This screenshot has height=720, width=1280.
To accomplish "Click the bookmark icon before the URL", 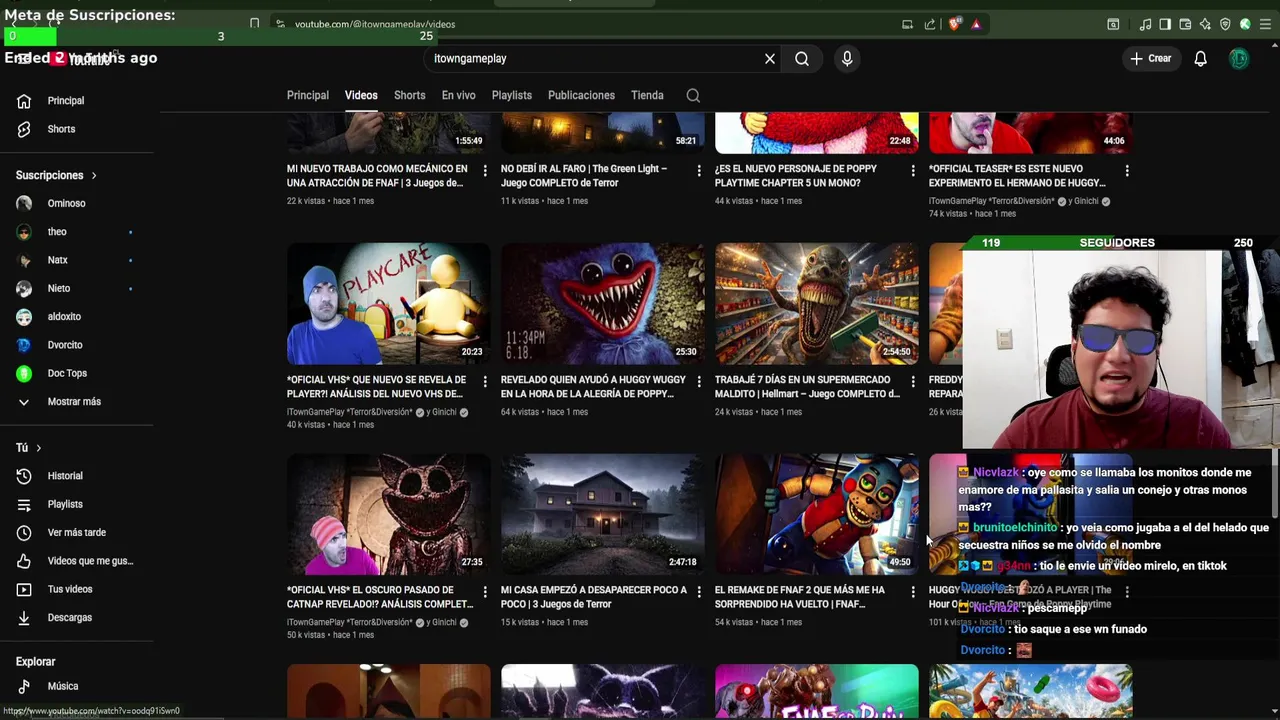I will [254, 24].
